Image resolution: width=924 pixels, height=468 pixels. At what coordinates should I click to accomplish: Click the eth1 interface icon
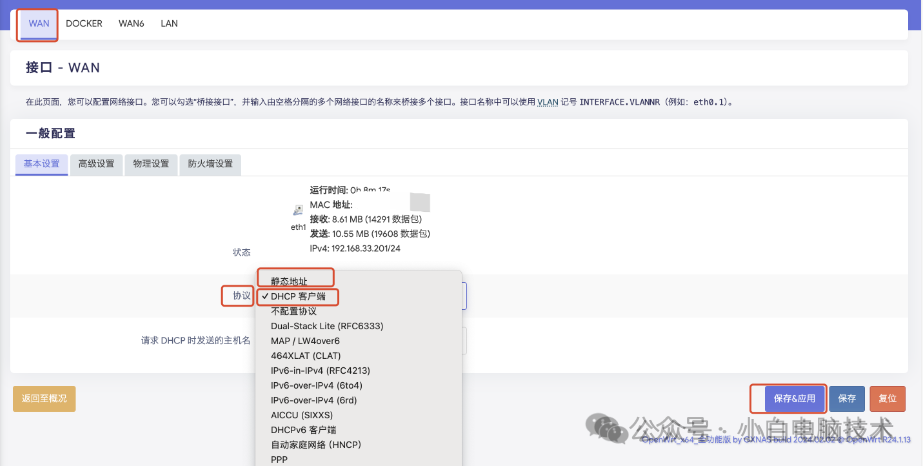(x=298, y=211)
